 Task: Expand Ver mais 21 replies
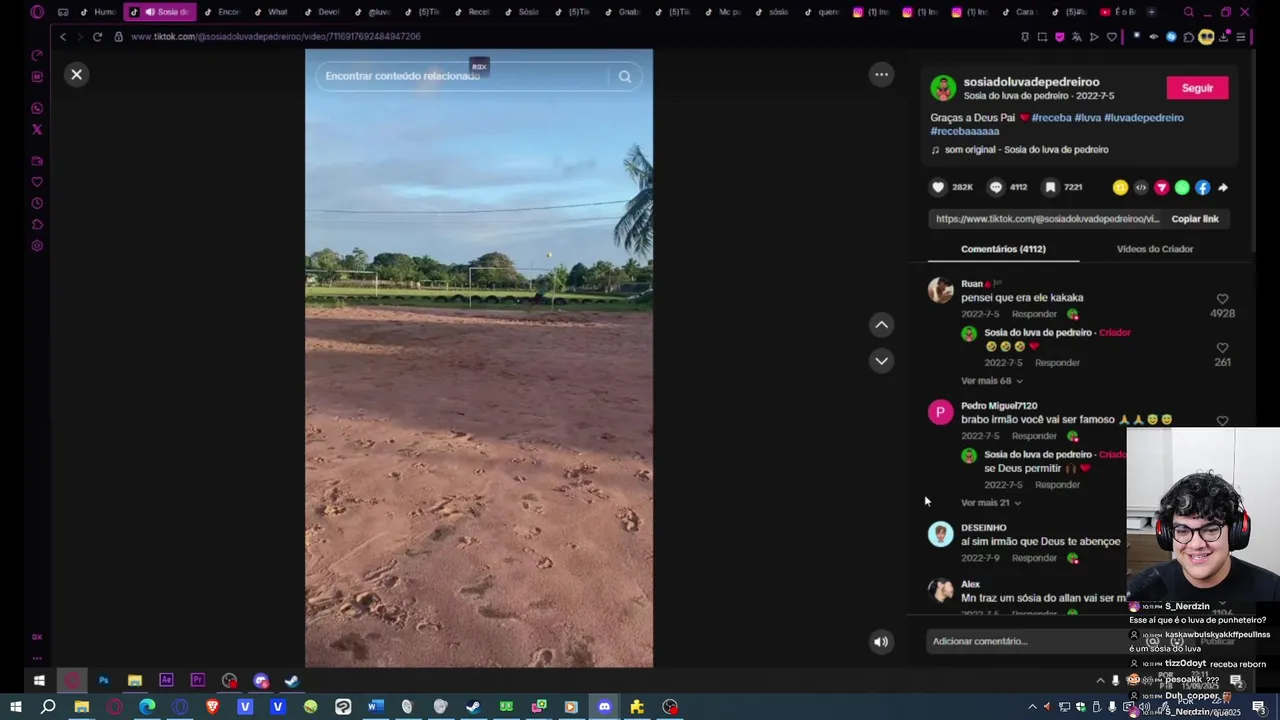991,503
